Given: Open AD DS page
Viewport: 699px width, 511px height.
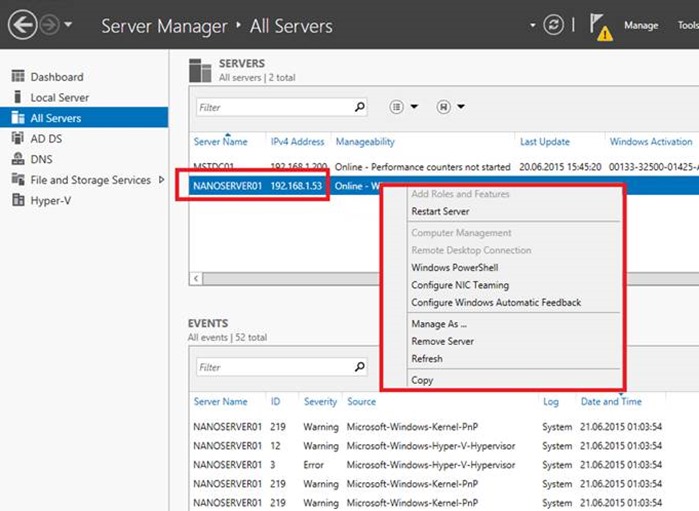Looking at the screenshot, I should pos(46,139).
